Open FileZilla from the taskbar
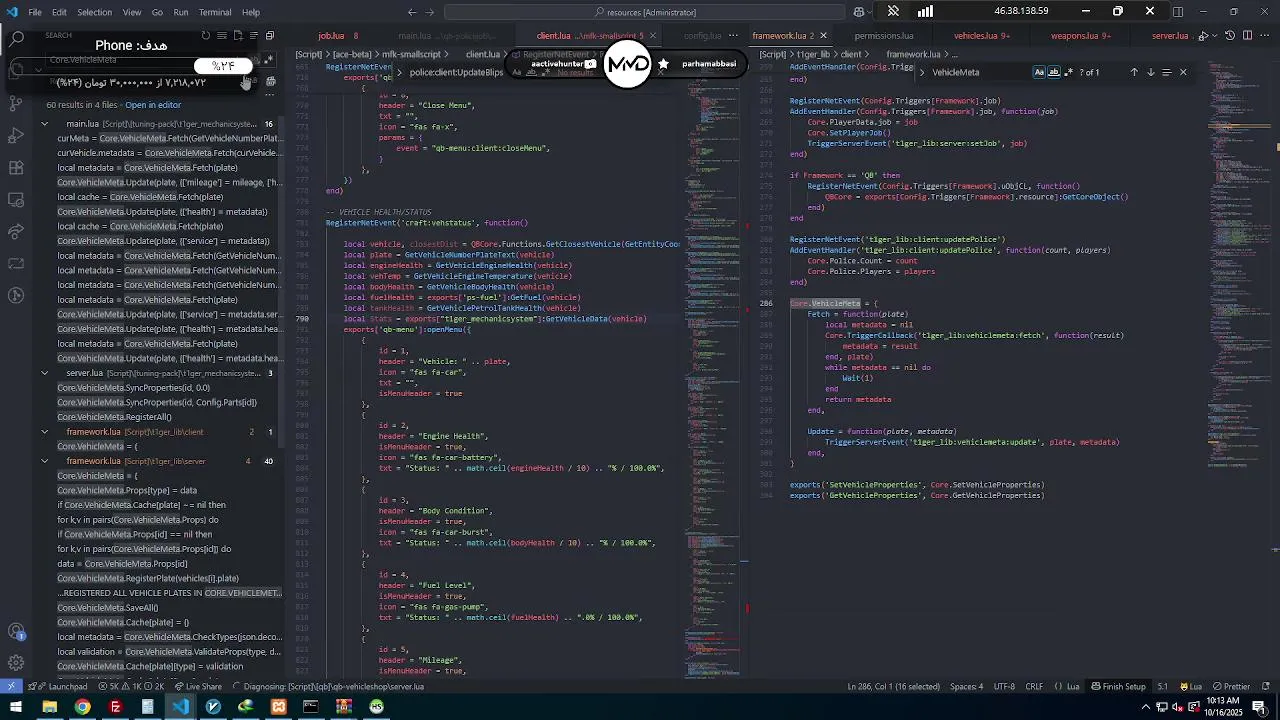Screen dimensions: 1280x720 (x=115, y=707)
